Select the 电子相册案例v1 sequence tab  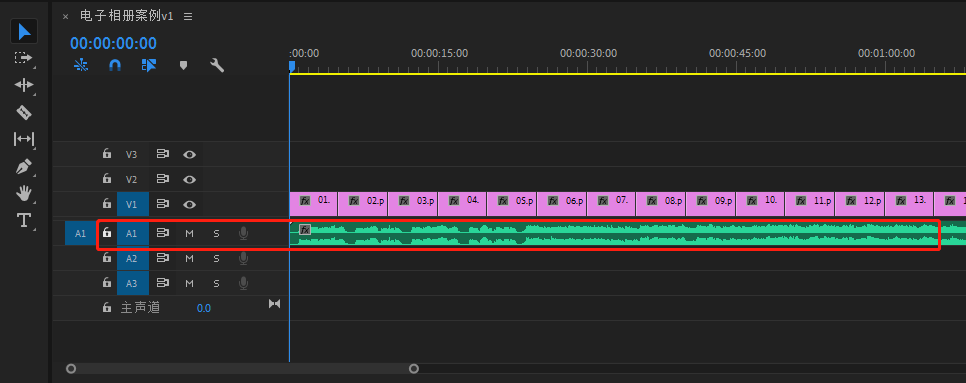(127, 16)
